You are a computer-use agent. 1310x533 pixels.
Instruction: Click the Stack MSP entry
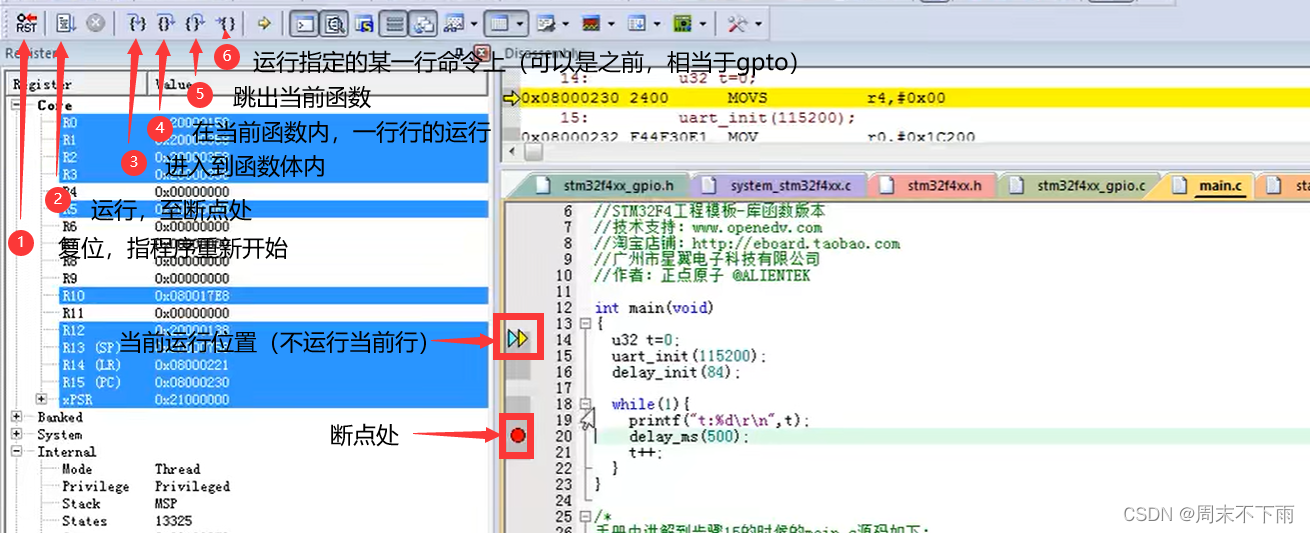click(x=119, y=503)
